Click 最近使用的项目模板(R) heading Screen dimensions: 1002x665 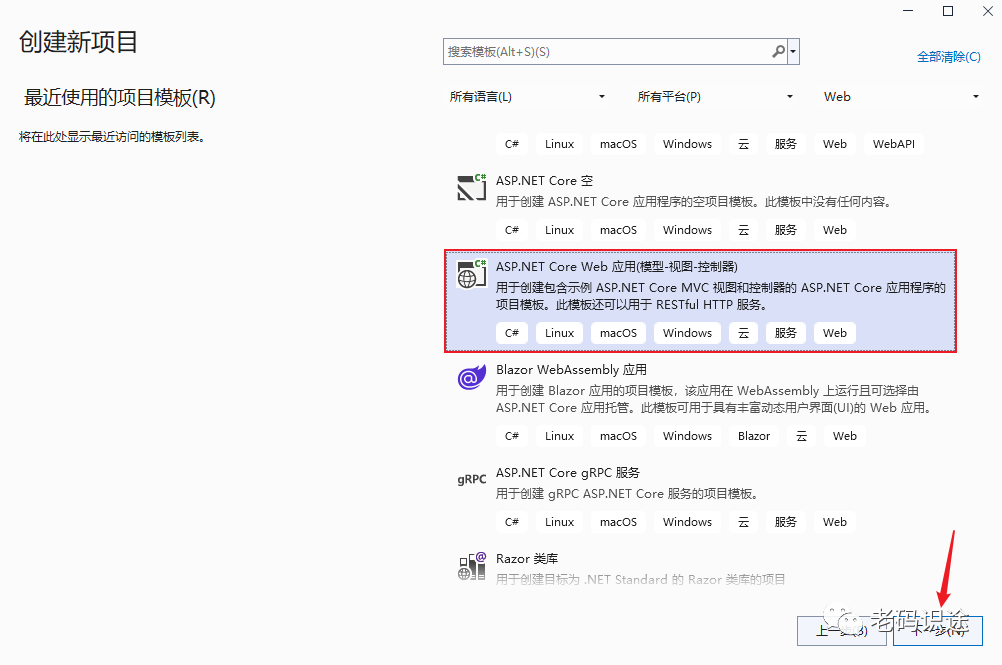coord(119,98)
